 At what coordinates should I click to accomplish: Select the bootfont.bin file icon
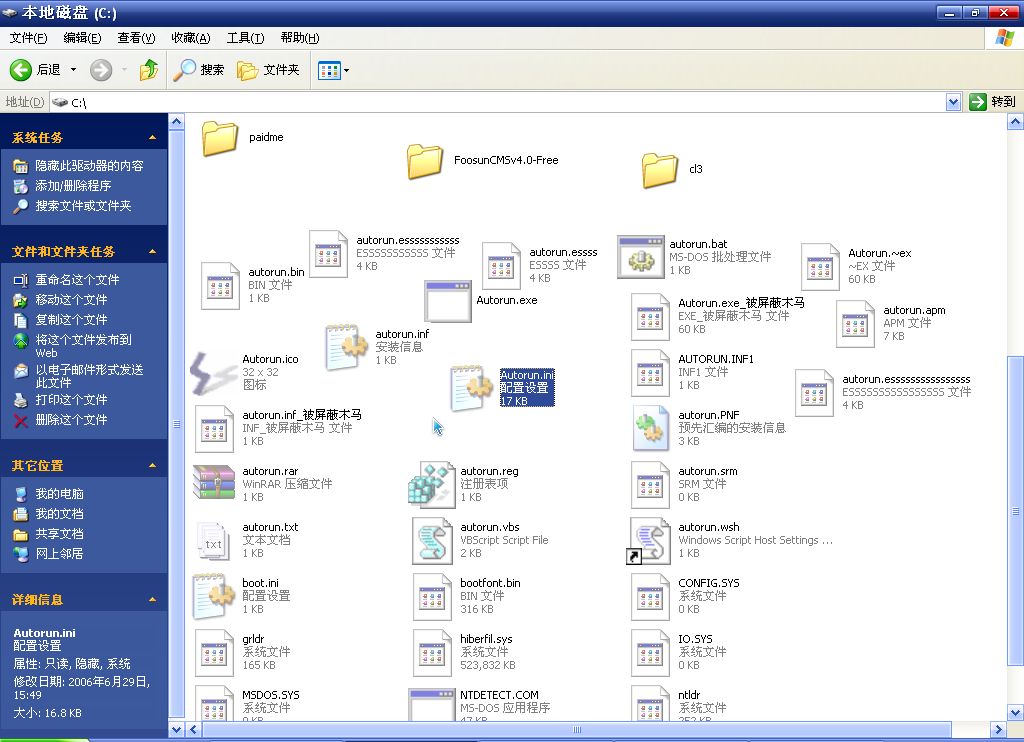point(432,596)
